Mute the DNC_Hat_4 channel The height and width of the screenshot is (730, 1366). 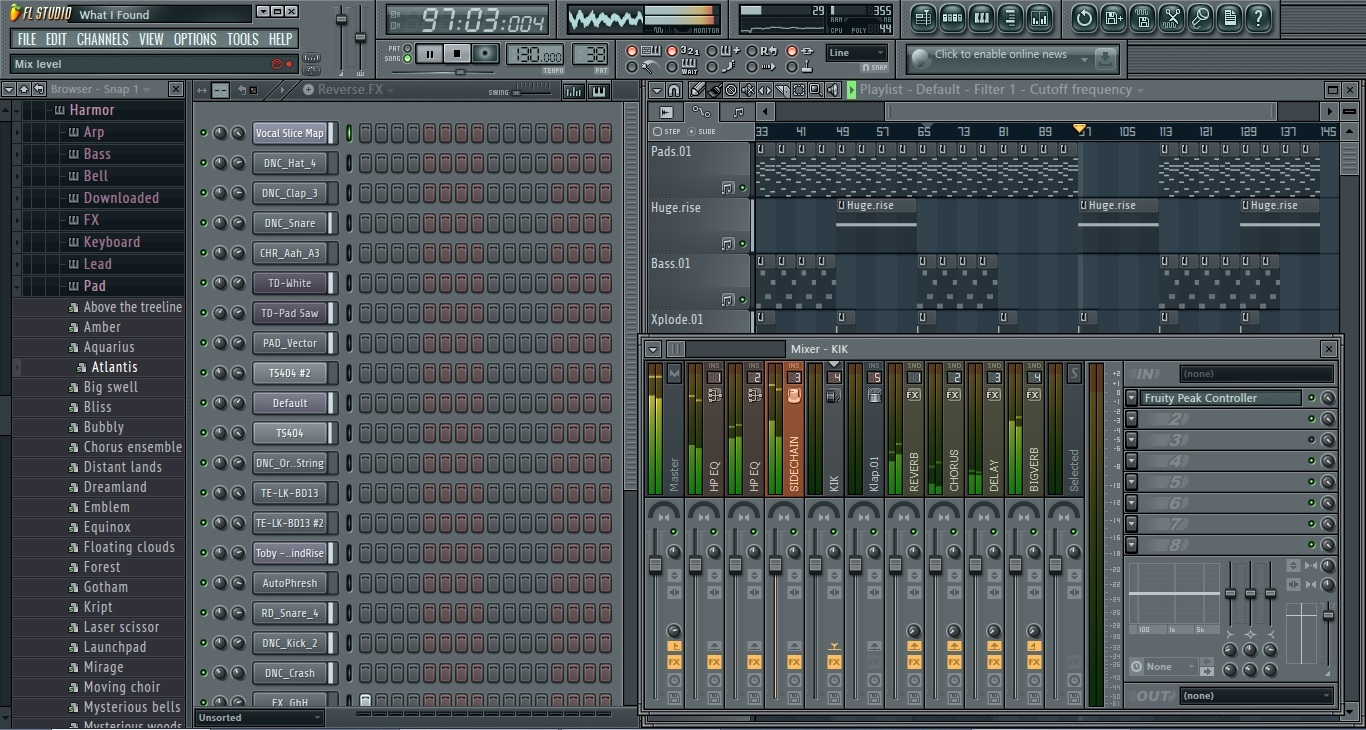pyautogui.click(x=203, y=163)
